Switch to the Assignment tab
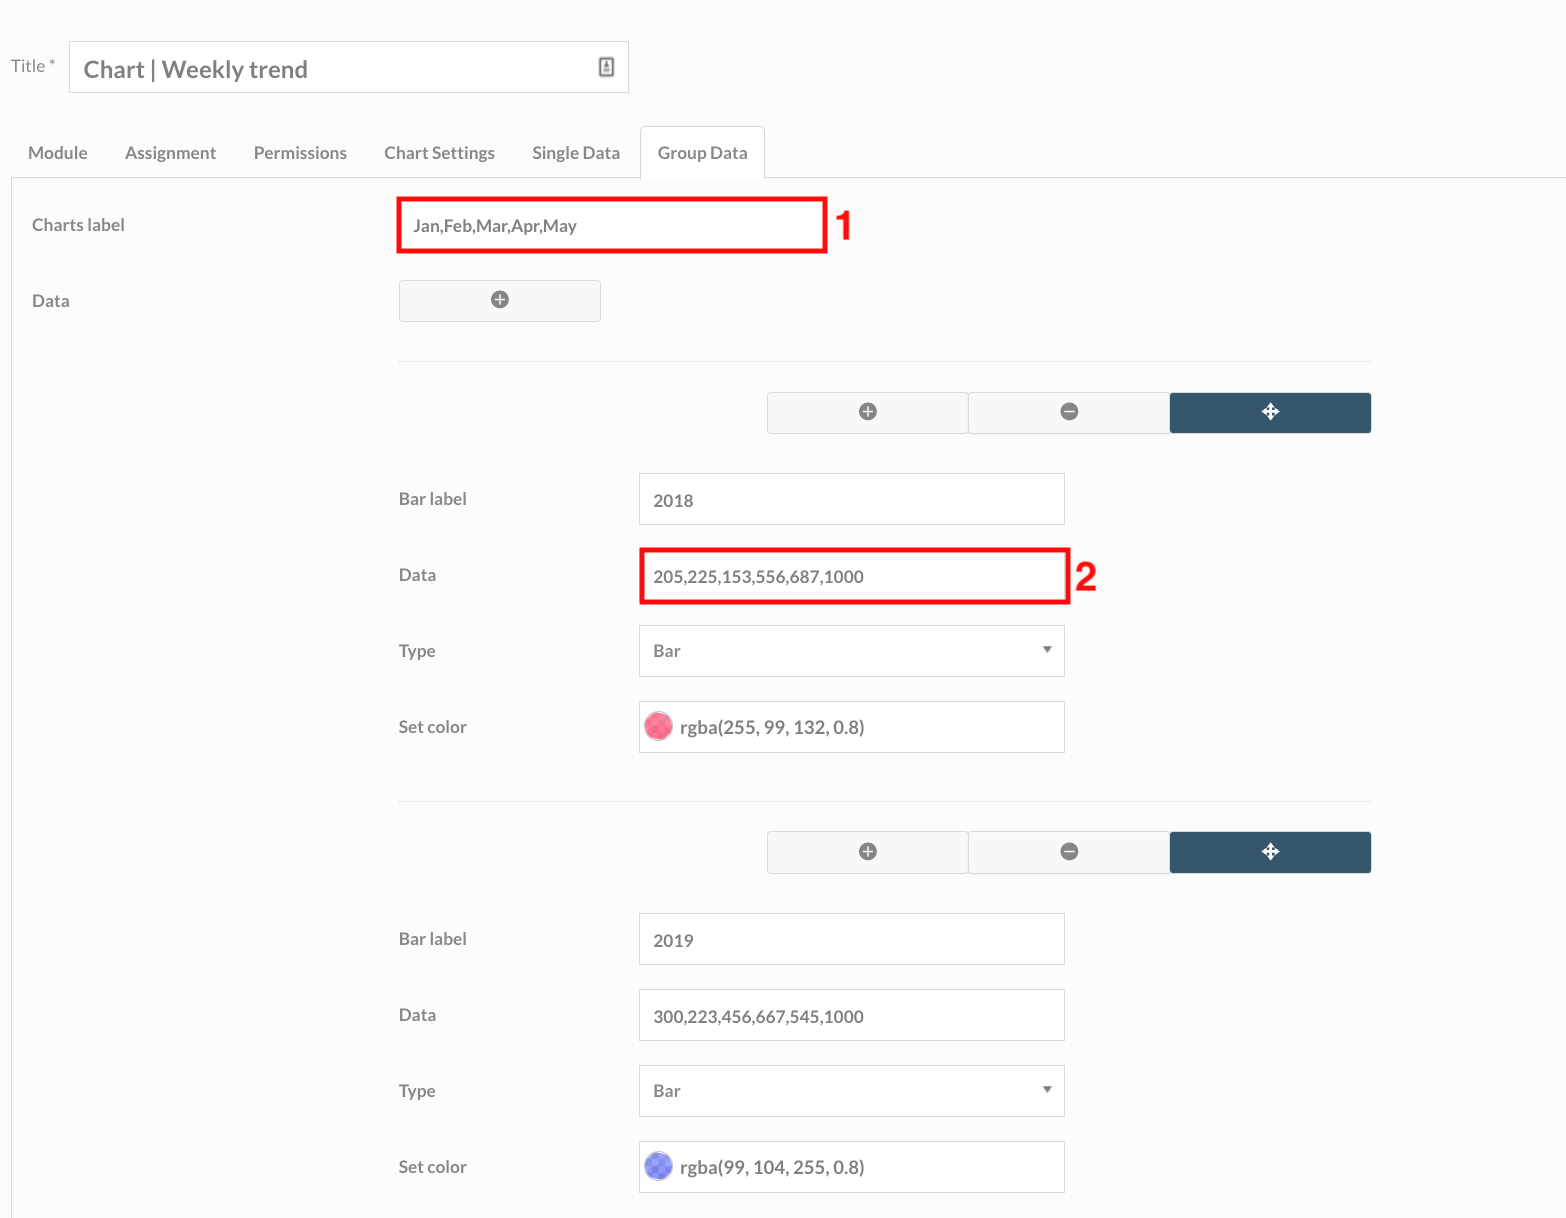This screenshot has width=1566, height=1218. [x=170, y=152]
